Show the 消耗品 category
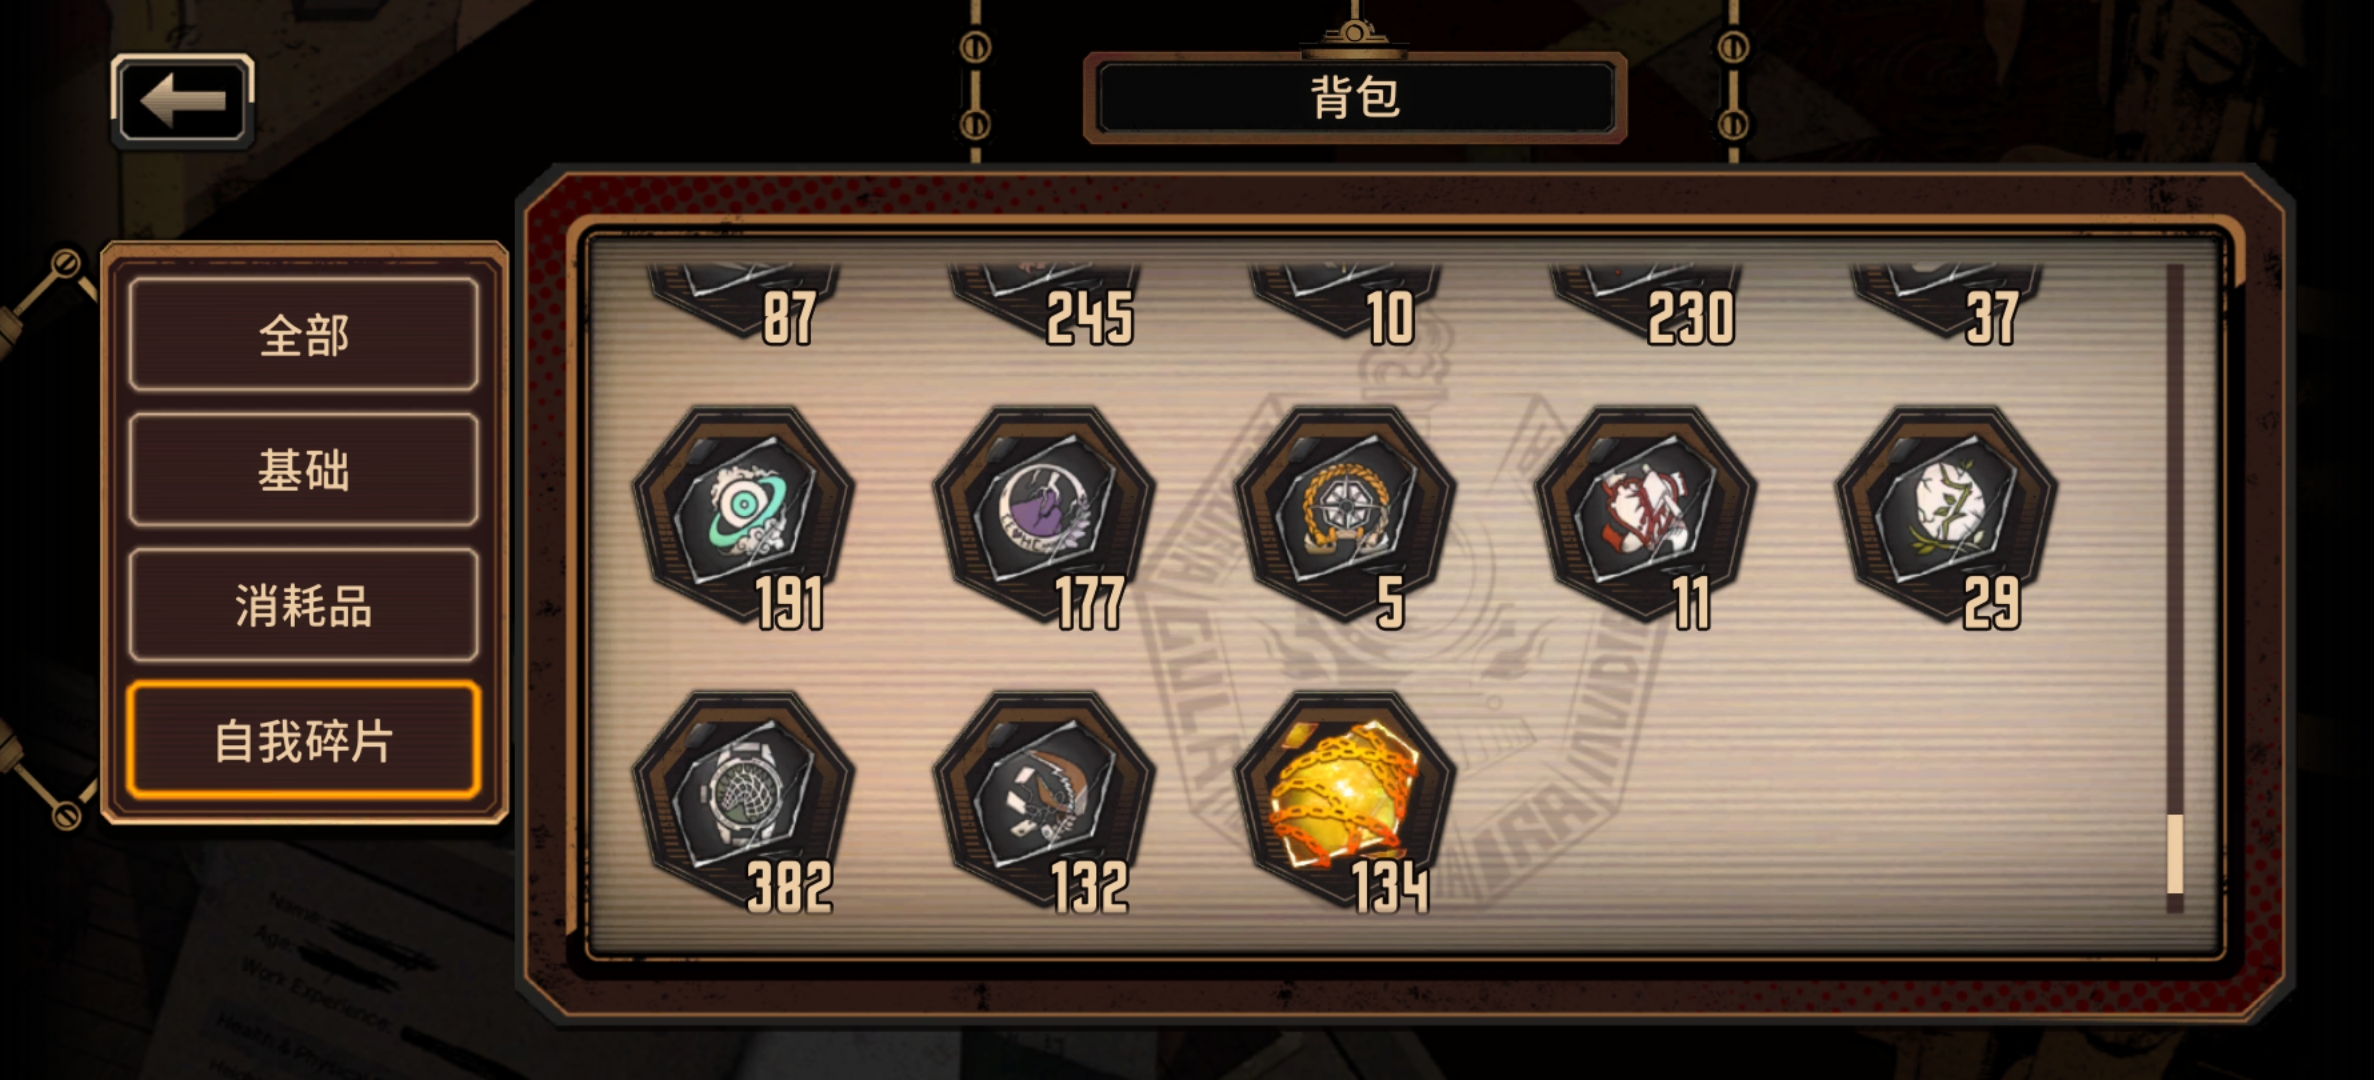This screenshot has width=2374, height=1080. [x=303, y=604]
